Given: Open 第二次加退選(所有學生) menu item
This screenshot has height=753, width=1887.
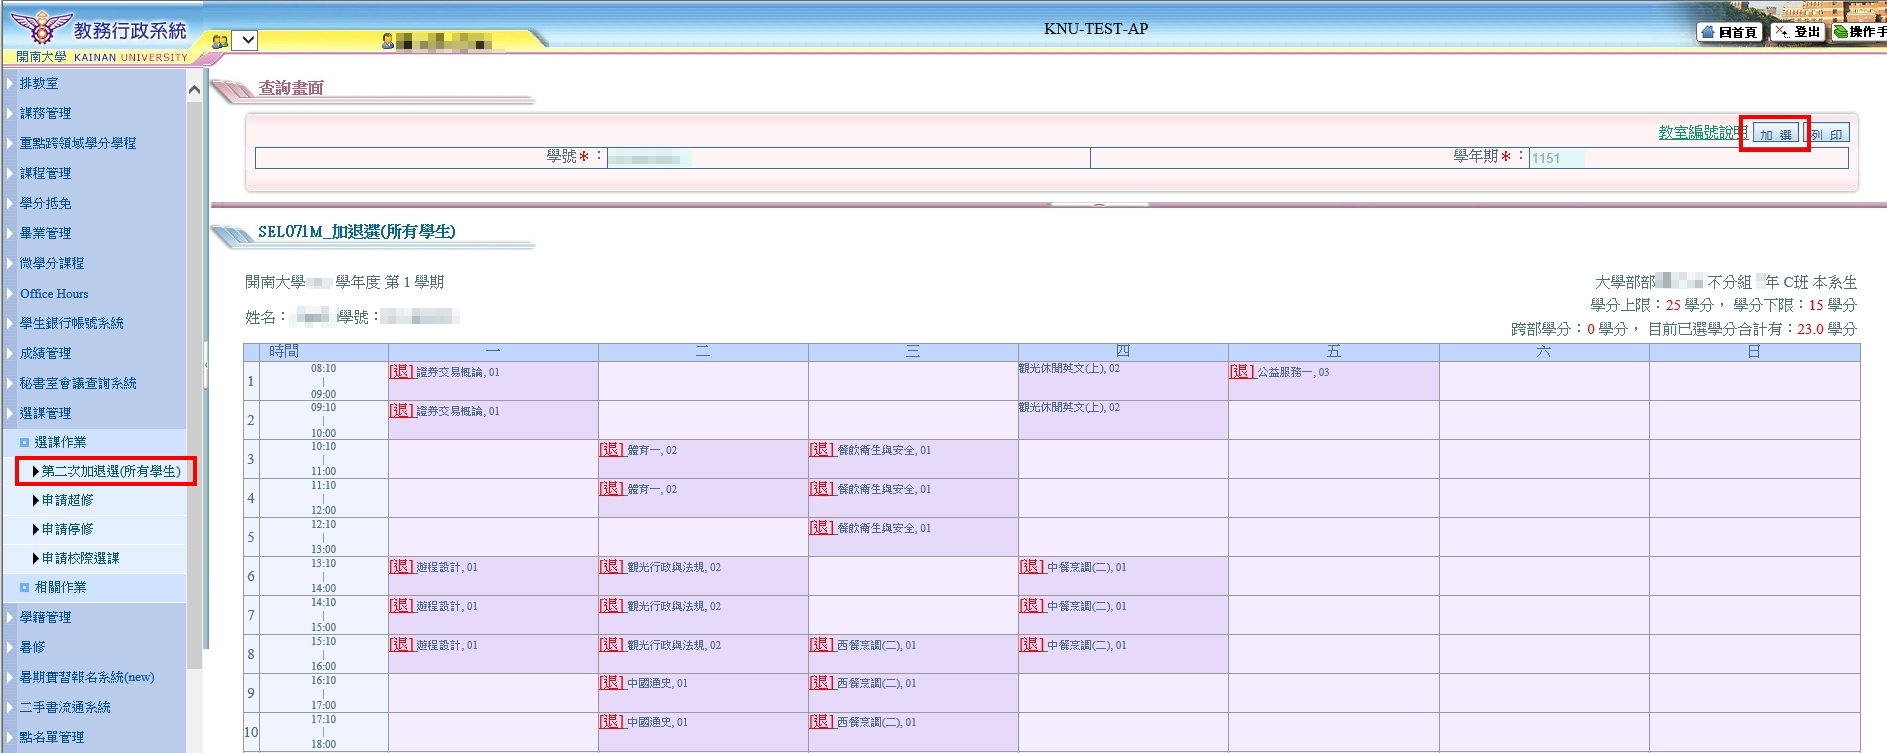Looking at the screenshot, I should tap(111, 471).
